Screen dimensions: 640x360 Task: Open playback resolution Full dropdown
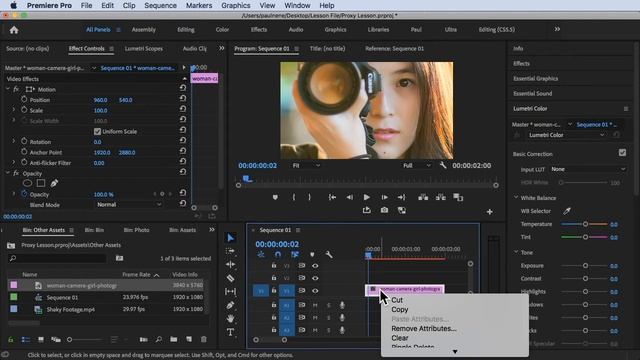click(x=417, y=165)
